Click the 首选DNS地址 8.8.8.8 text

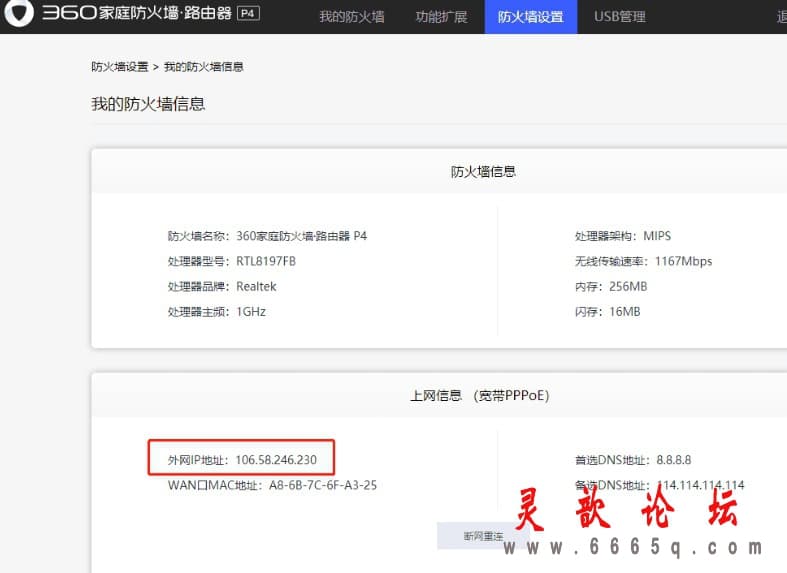633,460
